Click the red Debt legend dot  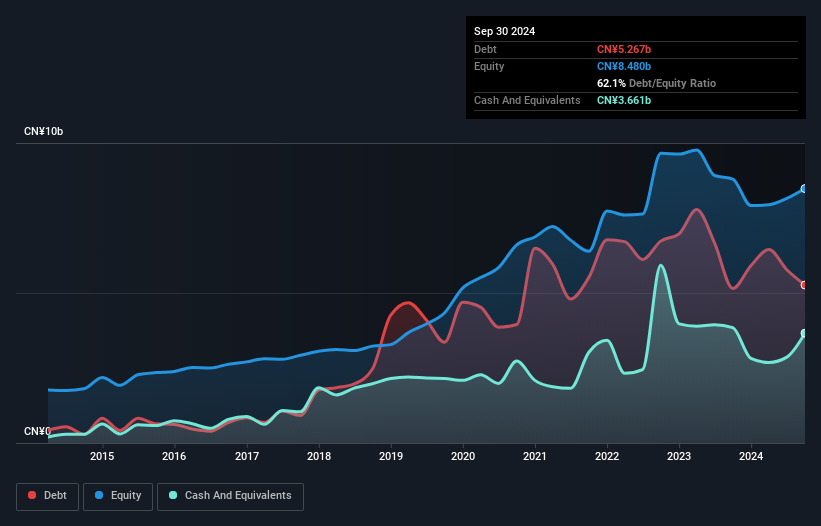pos(32,495)
